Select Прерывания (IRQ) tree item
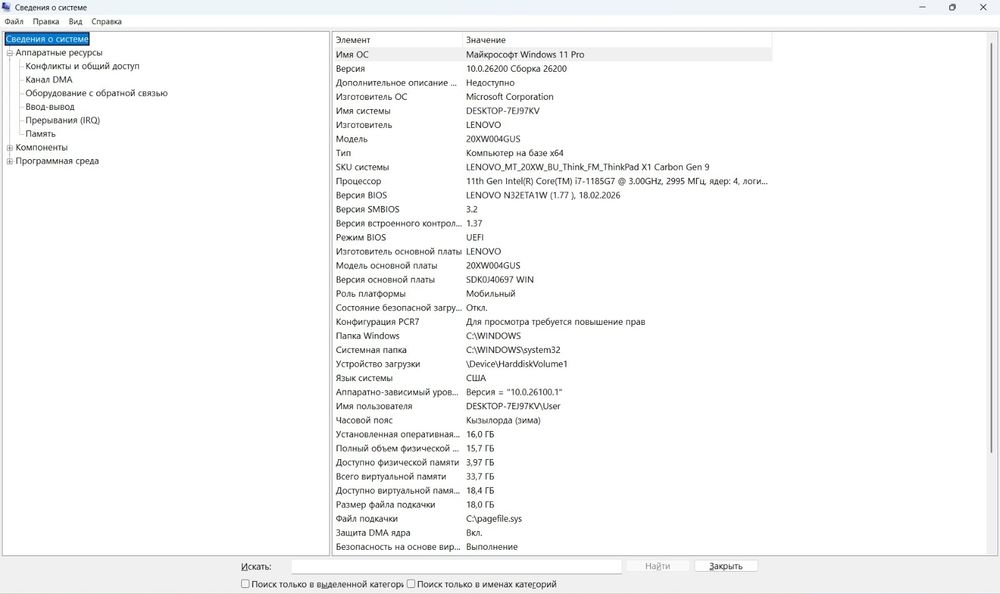This screenshot has width=1000, height=594. [x=62, y=120]
